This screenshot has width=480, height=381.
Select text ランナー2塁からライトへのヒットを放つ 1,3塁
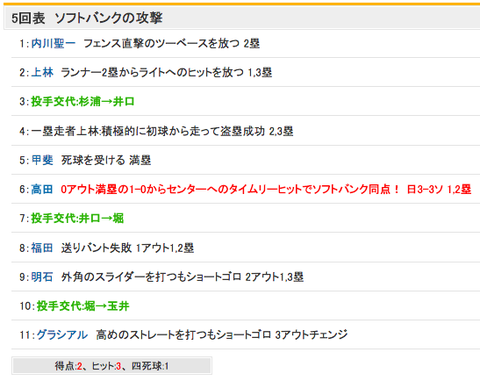click(x=166, y=72)
